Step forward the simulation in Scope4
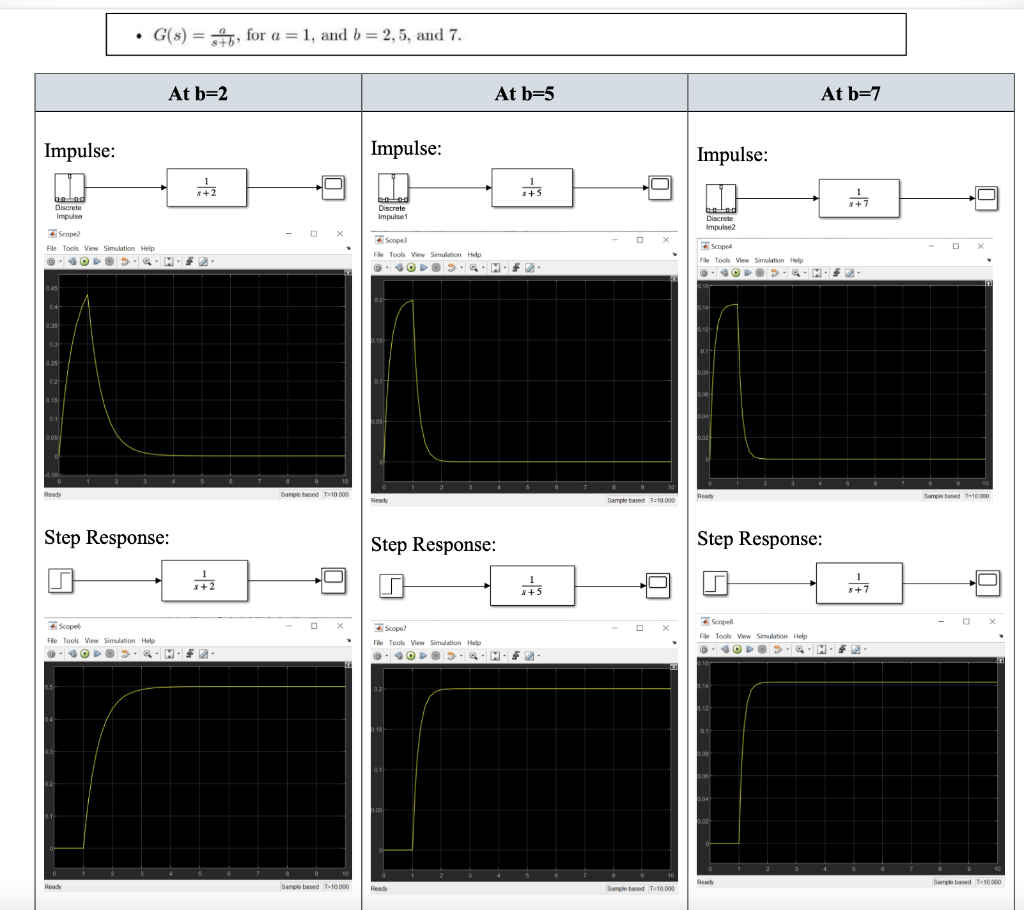 (x=748, y=273)
